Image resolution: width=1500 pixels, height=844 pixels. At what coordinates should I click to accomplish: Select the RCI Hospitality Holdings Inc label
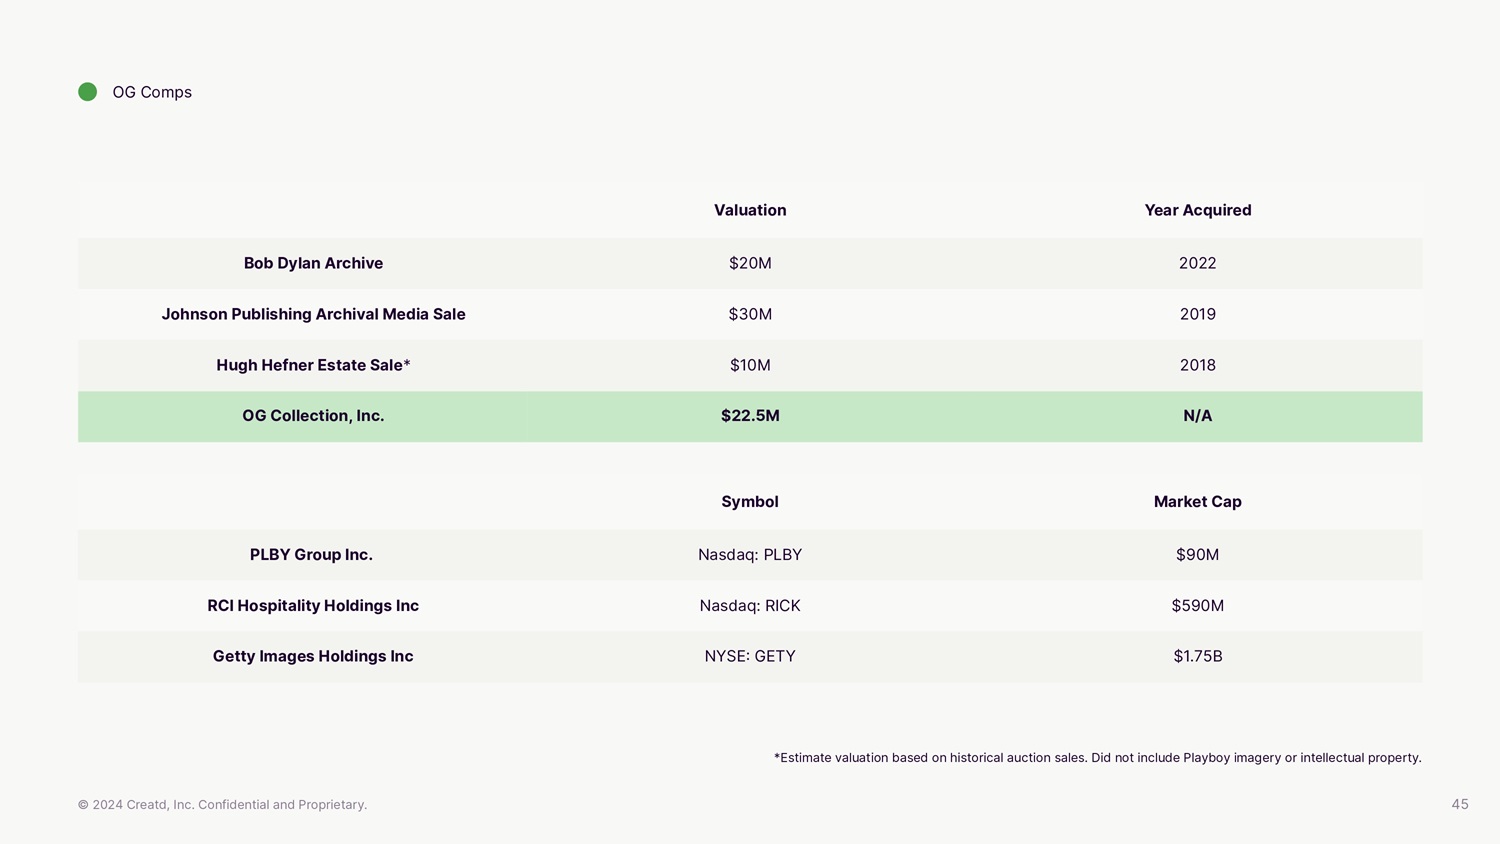click(313, 606)
